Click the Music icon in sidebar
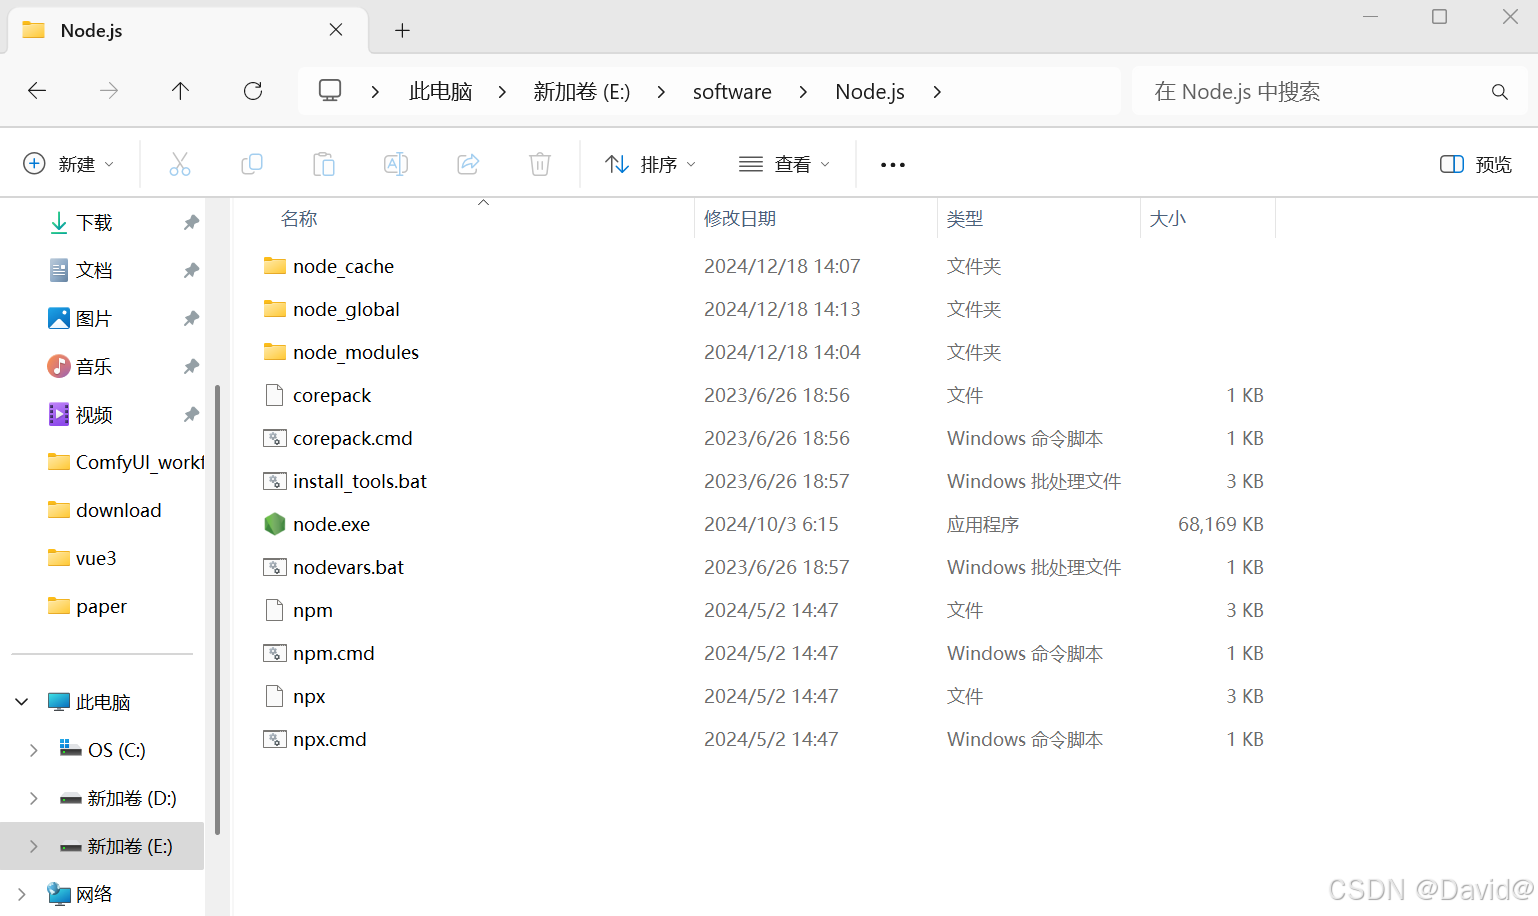This screenshot has width=1538, height=916. coord(59,366)
